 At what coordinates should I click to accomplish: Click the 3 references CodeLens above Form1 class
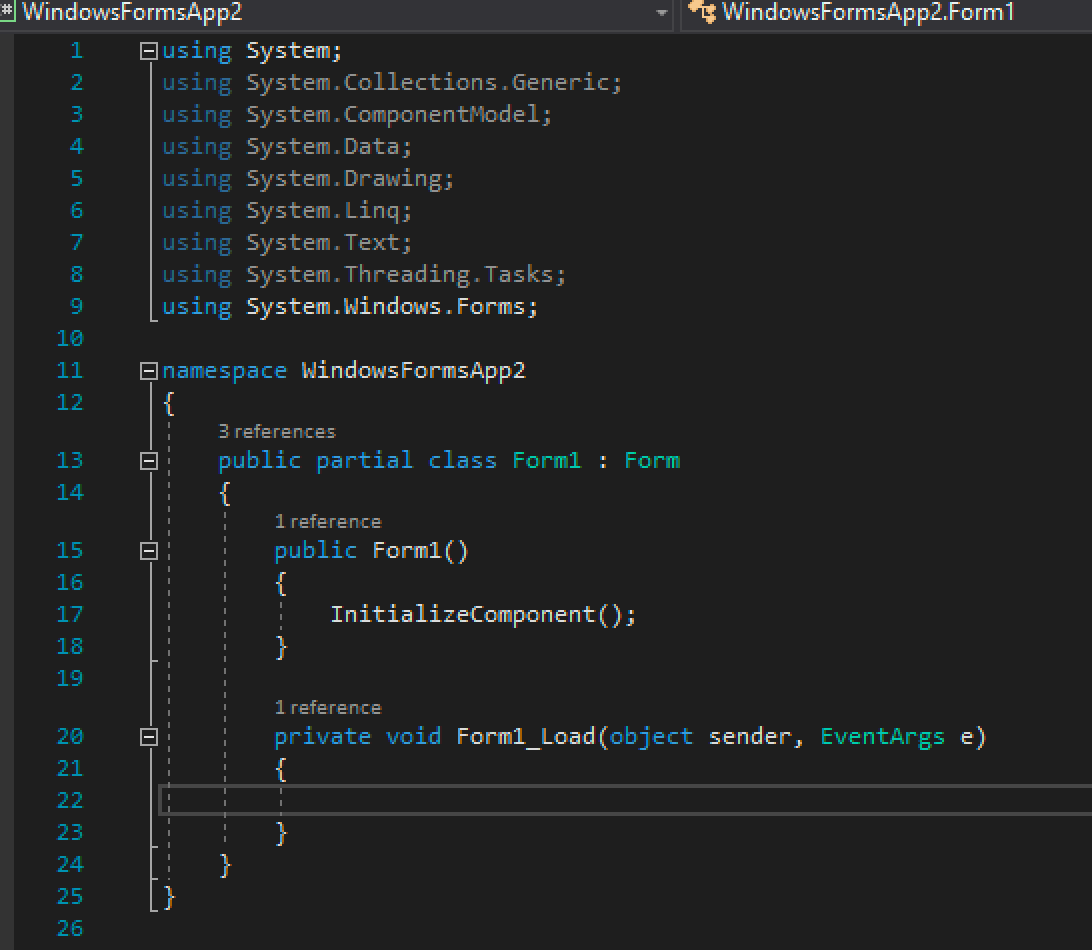point(278,432)
